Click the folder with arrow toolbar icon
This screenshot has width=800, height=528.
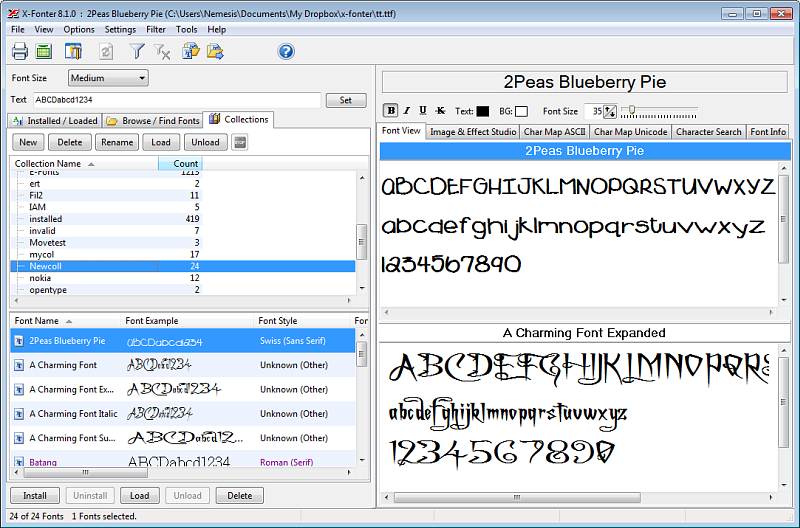(215, 51)
